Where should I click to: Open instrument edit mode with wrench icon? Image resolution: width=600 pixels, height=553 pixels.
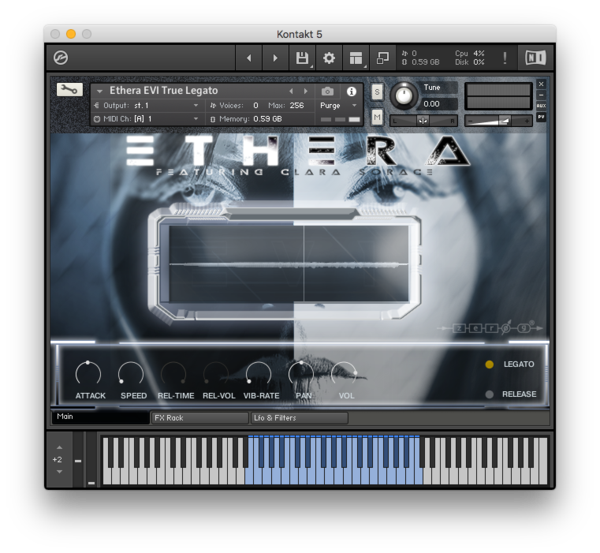tap(69, 90)
